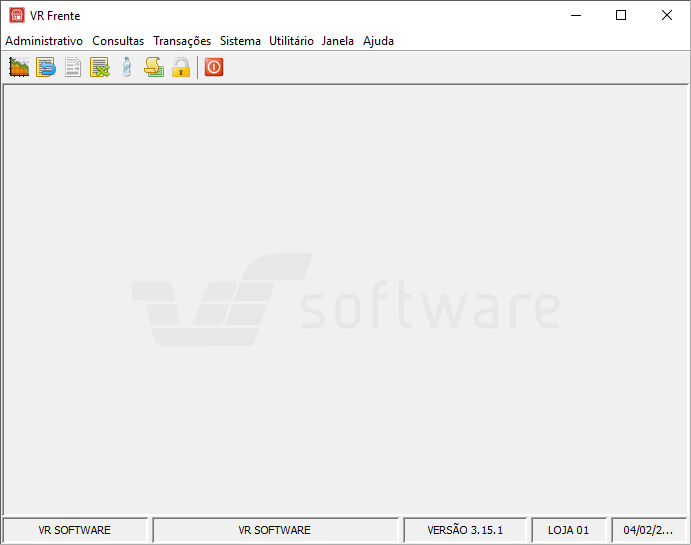Viewport: 691px width, 545px height.
Task: Maximize the VR Frente window
Action: (x=621, y=15)
